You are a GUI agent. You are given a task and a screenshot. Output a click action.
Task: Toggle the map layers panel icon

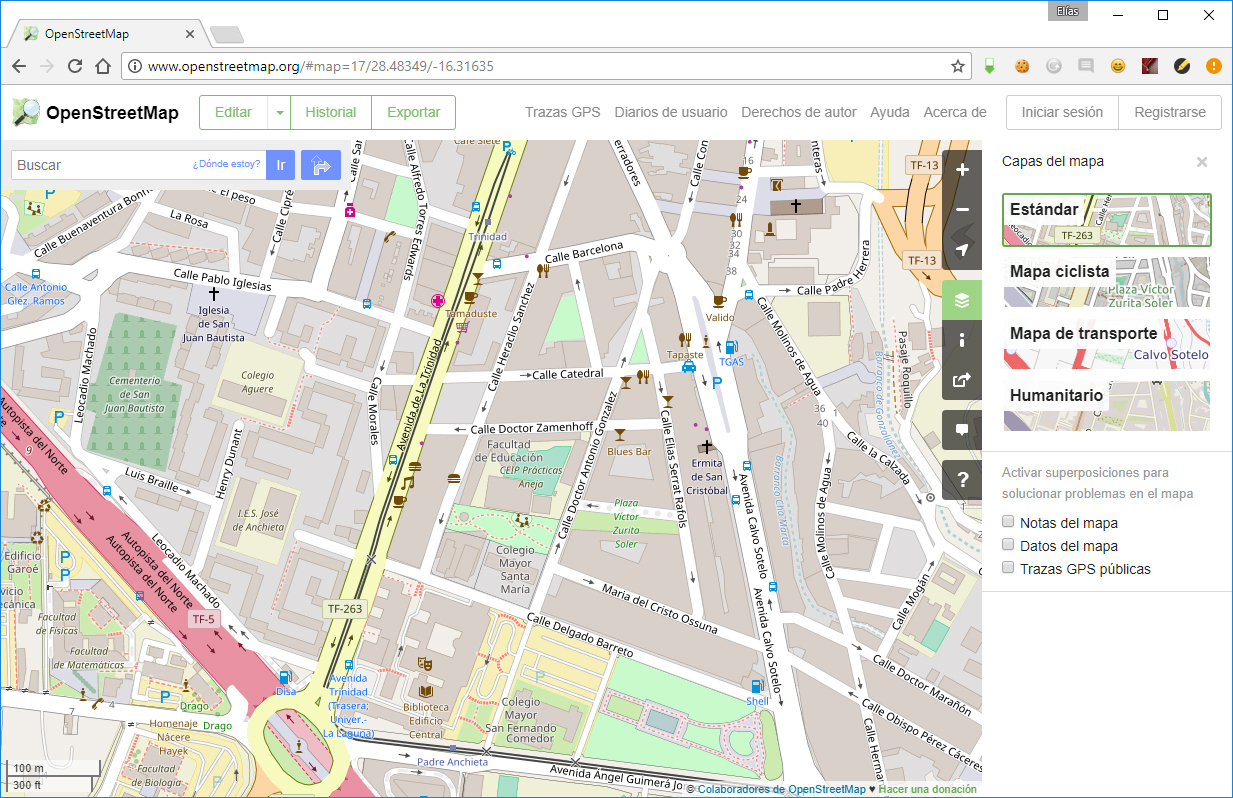(962, 300)
